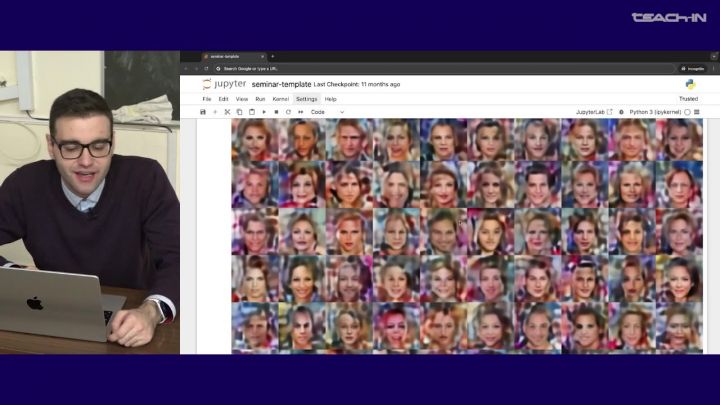Open the Settings menu

[306, 99]
